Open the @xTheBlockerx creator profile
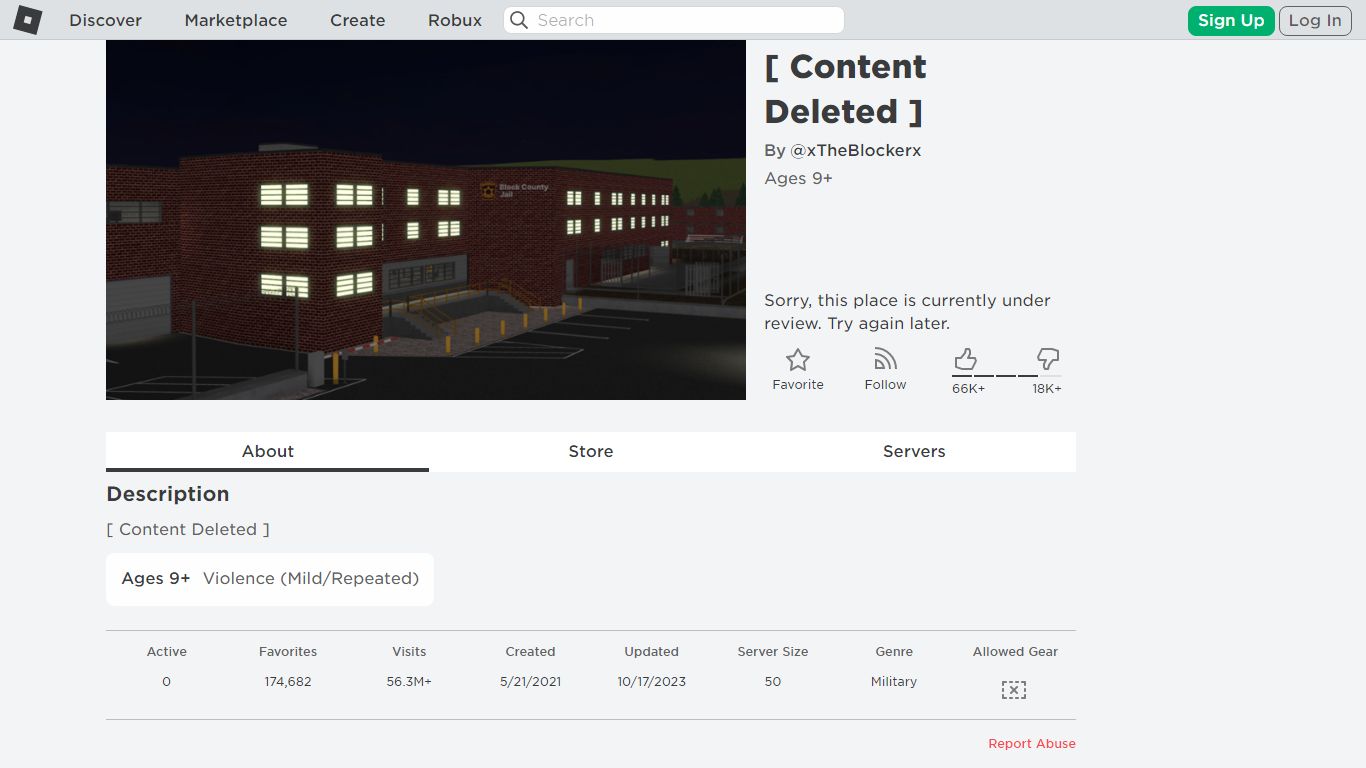The height and width of the screenshot is (768, 1366). click(856, 150)
